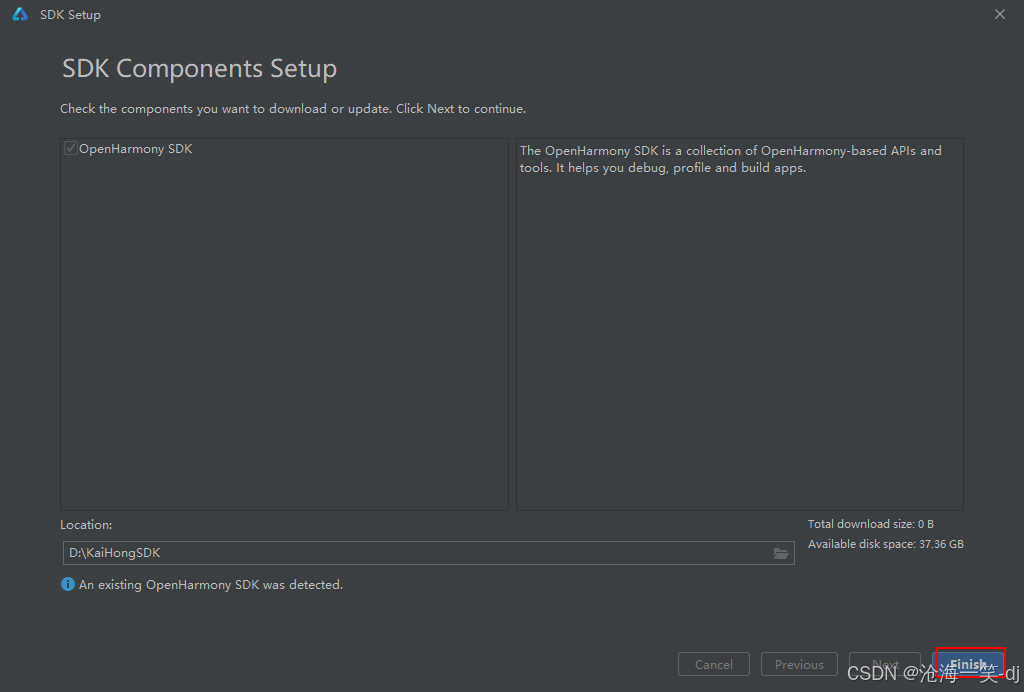
Task: Click the Previous button
Action: (799, 665)
